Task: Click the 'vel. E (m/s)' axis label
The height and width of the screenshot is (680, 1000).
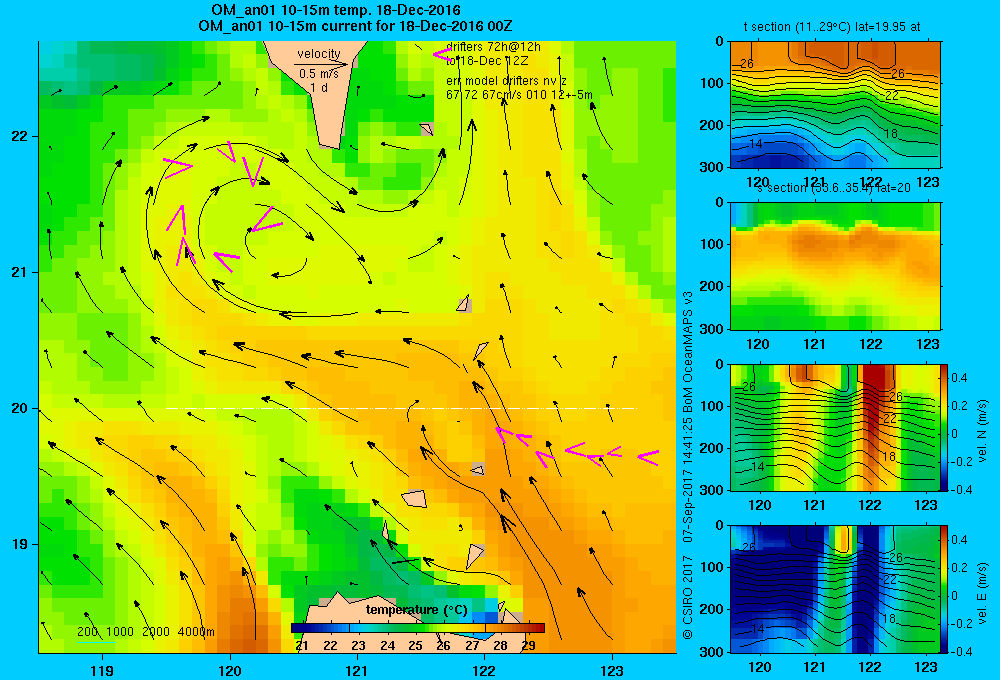Action: point(982,593)
